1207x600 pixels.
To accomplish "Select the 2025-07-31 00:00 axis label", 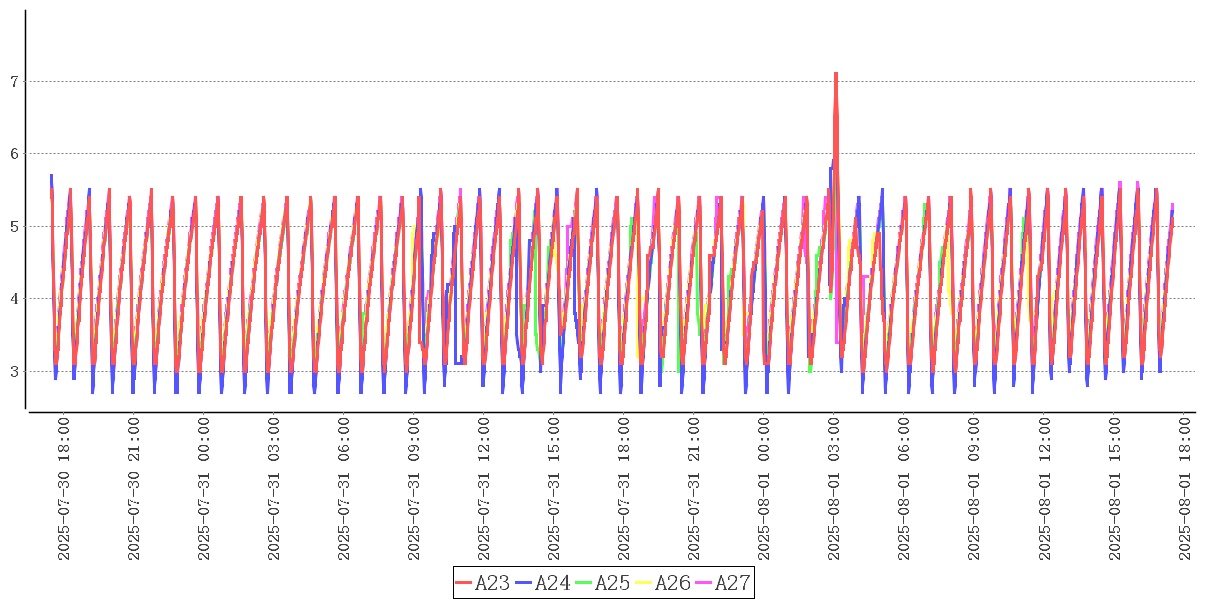I will (204, 489).
